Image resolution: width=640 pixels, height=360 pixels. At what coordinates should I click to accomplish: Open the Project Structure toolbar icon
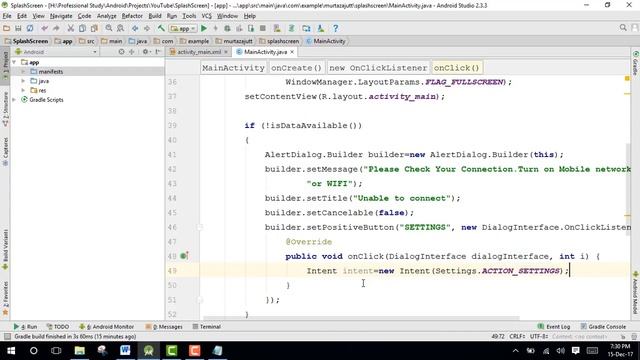point(306,28)
